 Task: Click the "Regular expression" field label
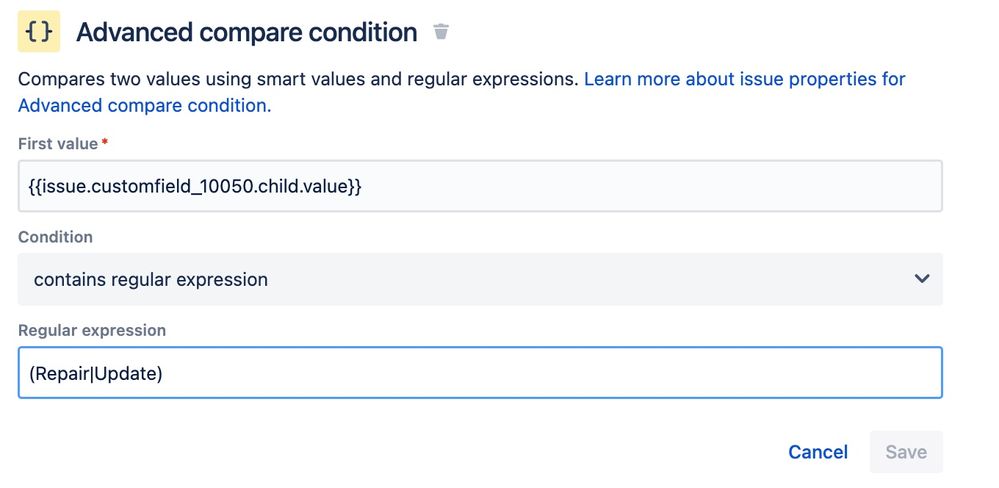(x=92, y=330)
